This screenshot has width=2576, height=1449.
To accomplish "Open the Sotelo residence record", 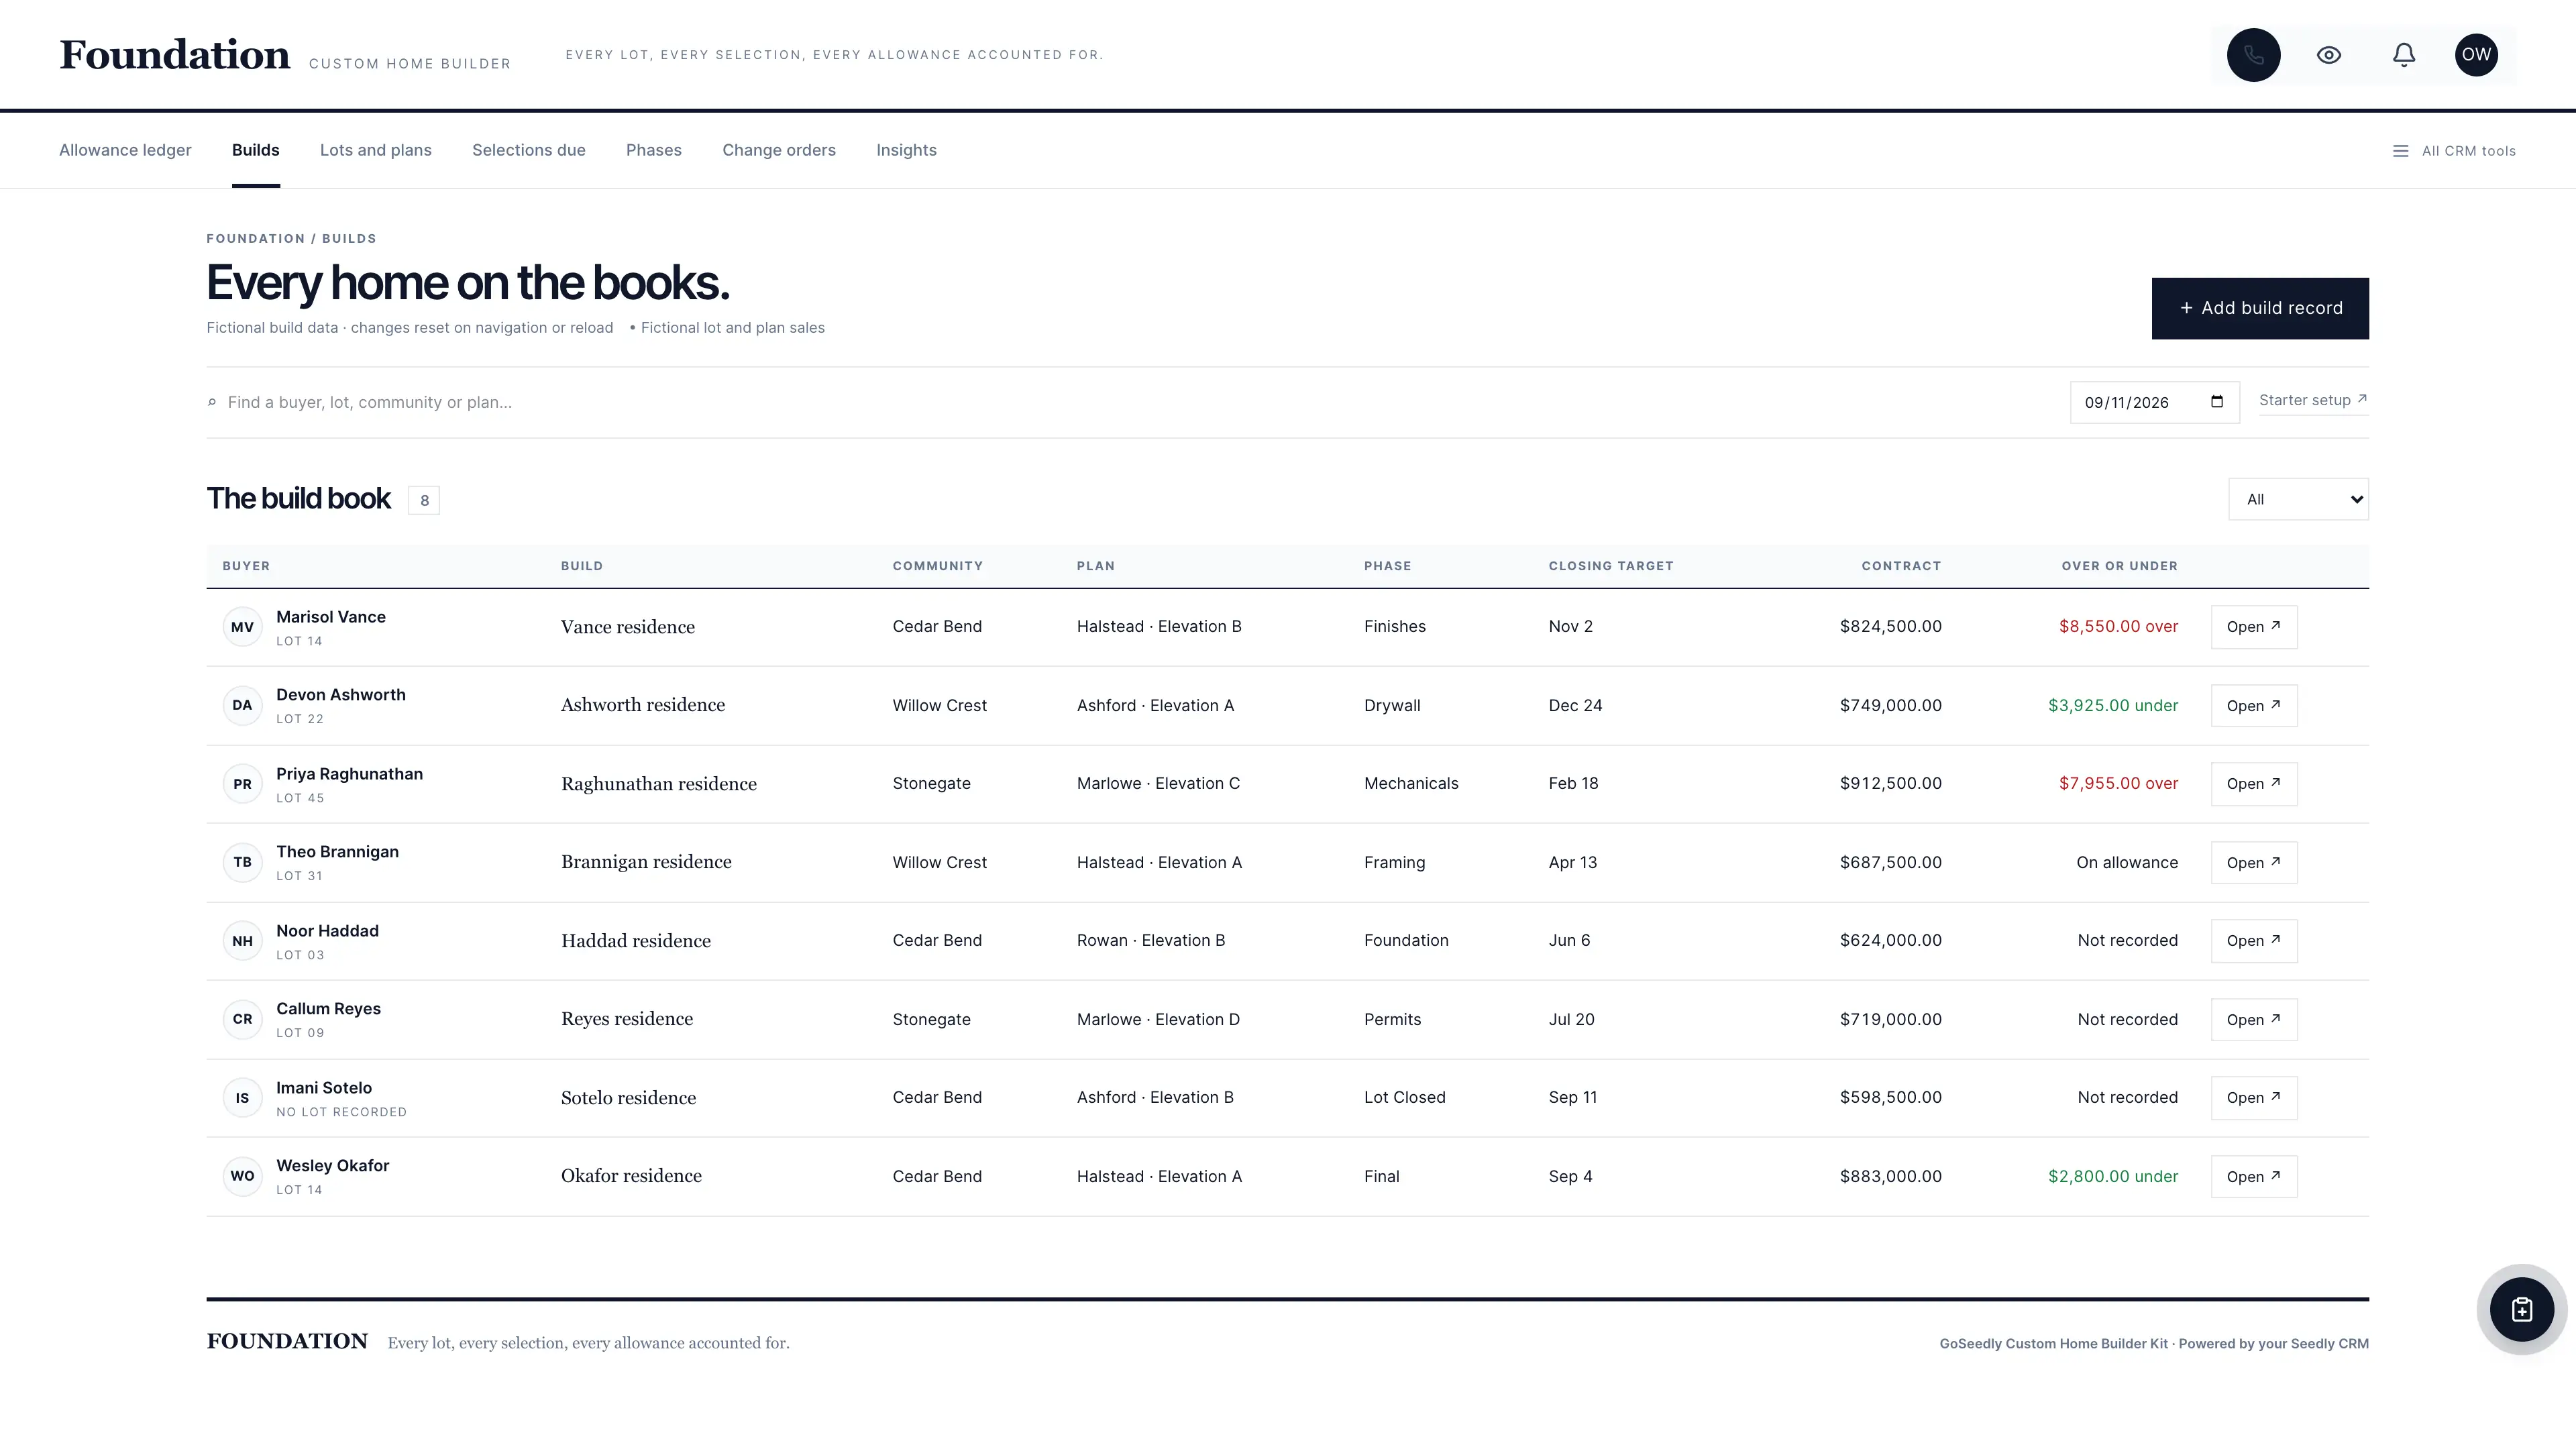I will (x=2254, y=1098).
